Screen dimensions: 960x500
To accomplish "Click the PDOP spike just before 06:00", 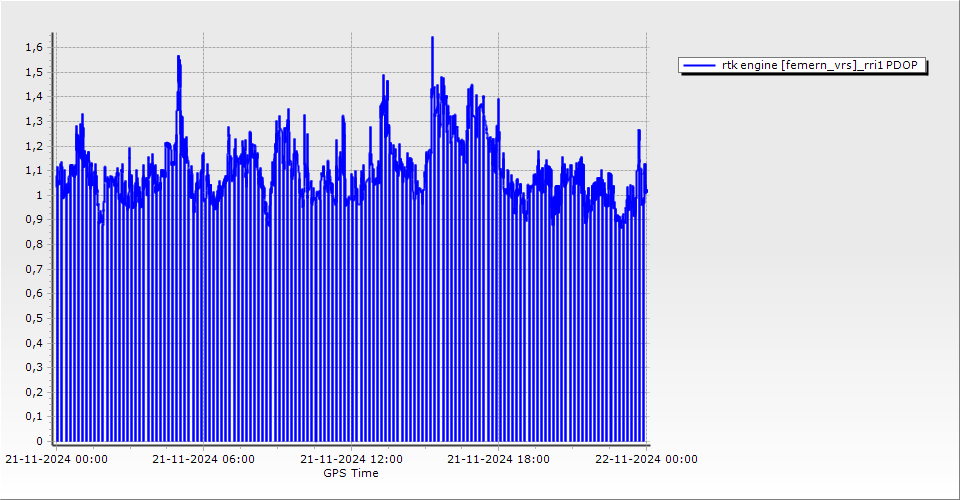I will (x=178, y=58).
